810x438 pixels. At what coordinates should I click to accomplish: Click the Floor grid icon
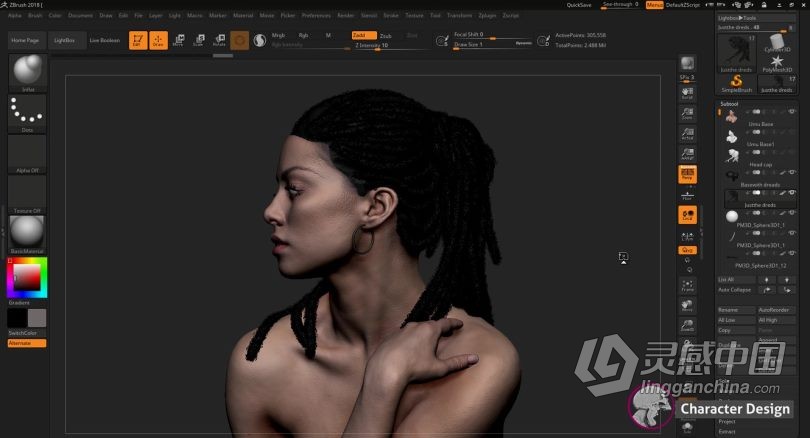[687, 195]
